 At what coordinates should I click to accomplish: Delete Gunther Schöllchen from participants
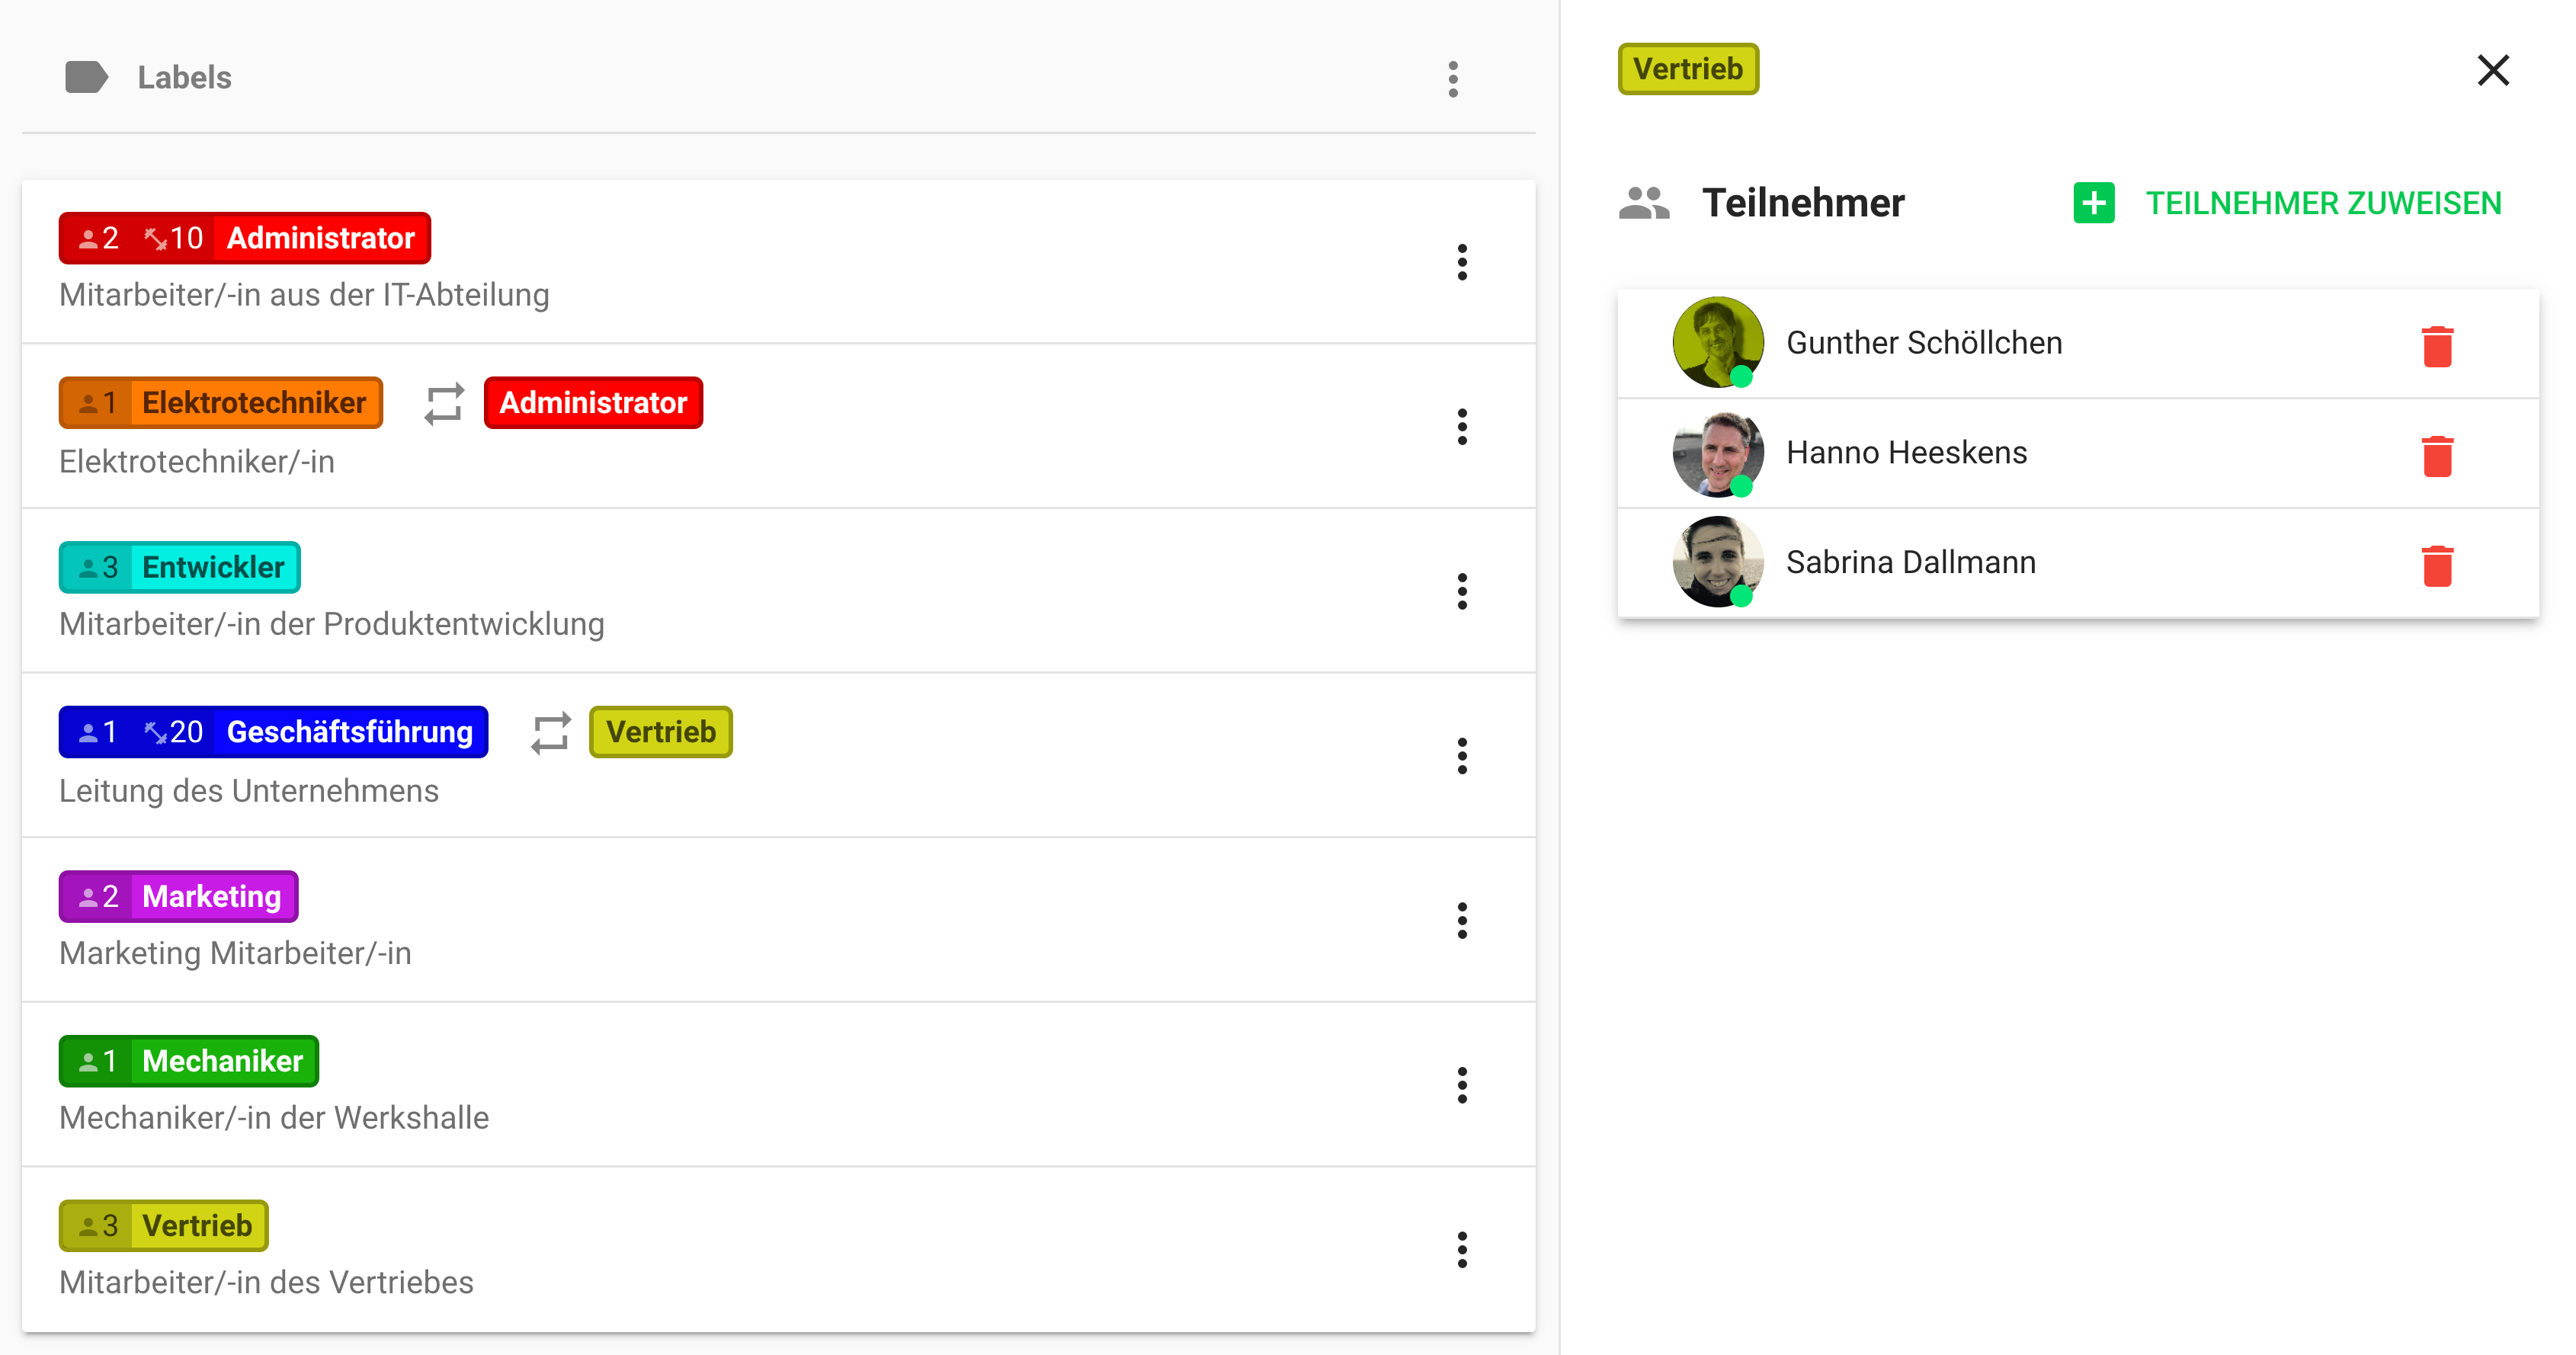click(x=2437, y=346)
